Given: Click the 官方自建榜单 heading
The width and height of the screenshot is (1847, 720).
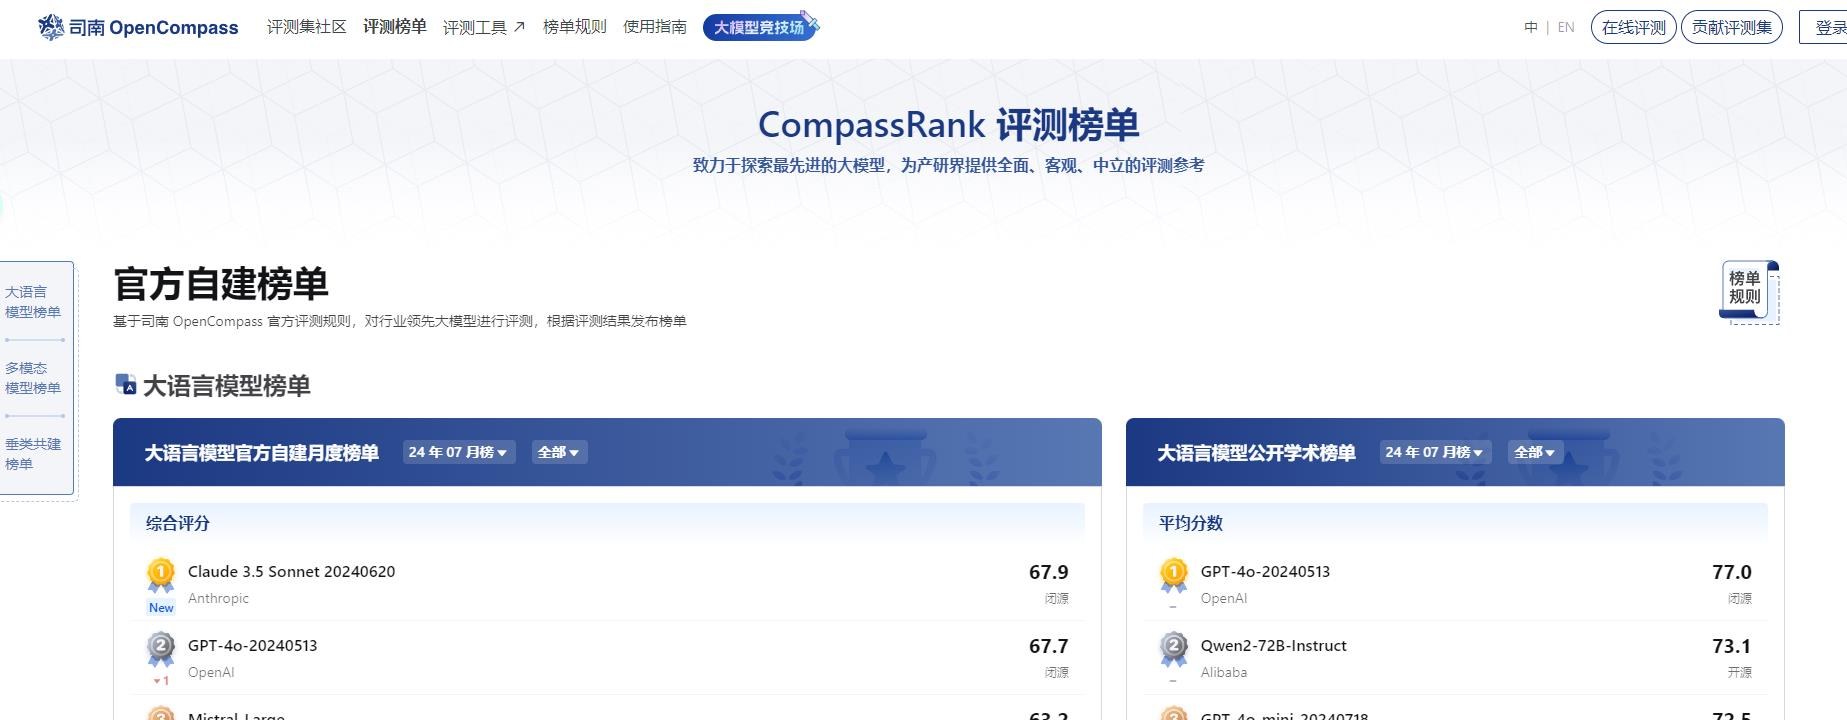Looking at the screenshot, I should point(221,284).
